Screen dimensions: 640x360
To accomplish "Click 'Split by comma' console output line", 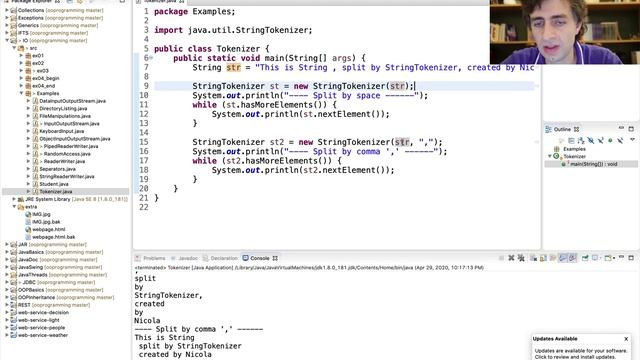I will pos(199,329).
